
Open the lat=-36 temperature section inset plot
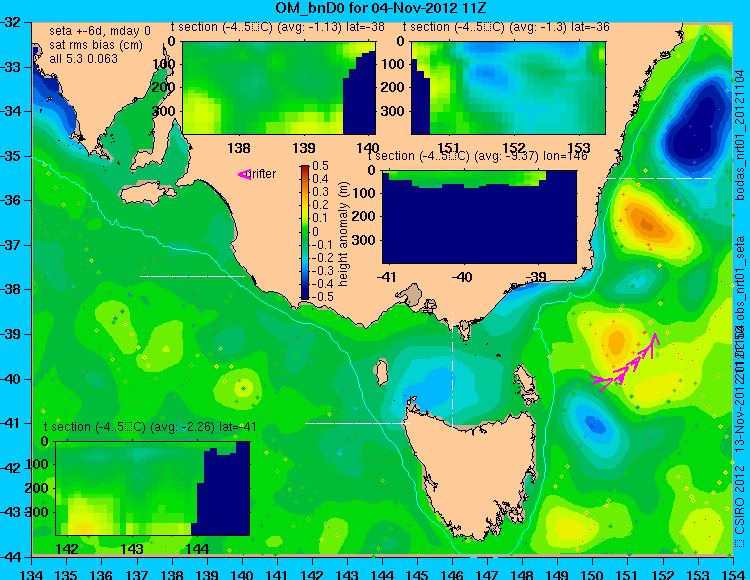[x=508, y=88]
